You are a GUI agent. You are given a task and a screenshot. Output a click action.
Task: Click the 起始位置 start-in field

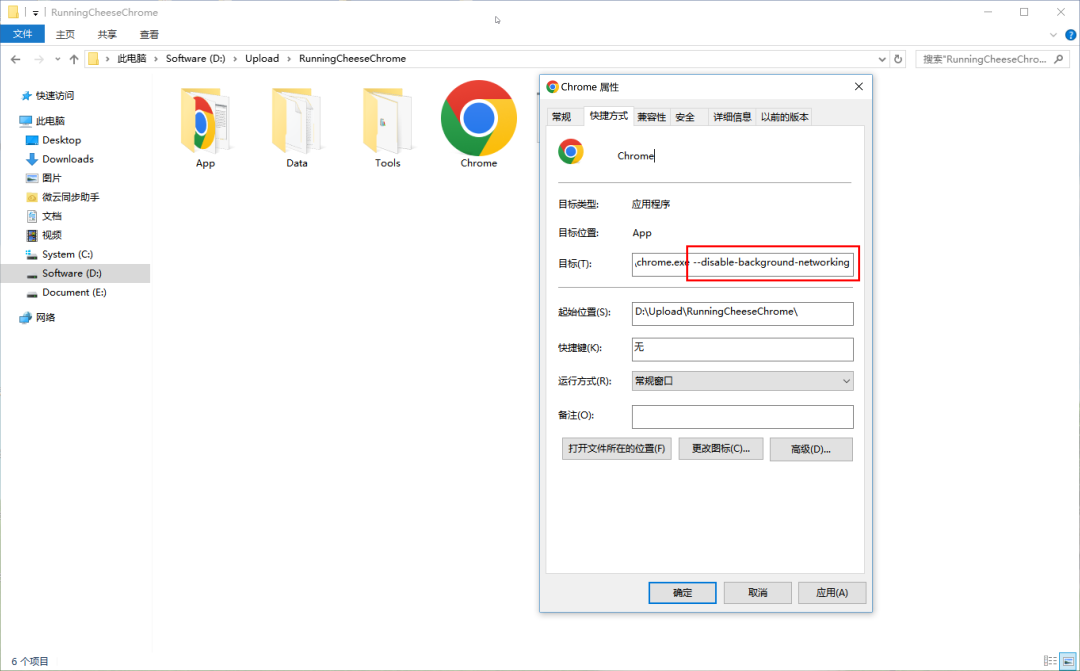click(742, 313)
